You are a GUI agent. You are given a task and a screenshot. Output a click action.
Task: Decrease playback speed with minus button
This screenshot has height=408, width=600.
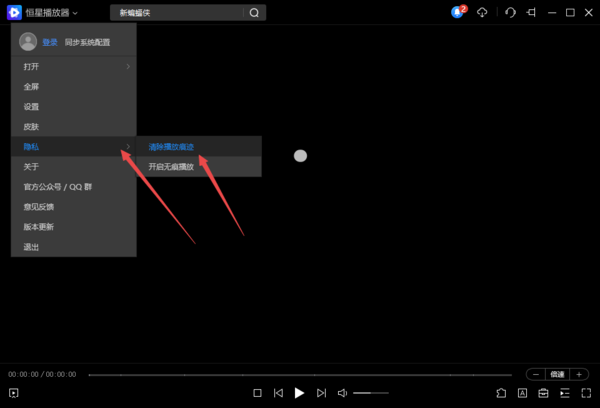click(x=536, y=374)
